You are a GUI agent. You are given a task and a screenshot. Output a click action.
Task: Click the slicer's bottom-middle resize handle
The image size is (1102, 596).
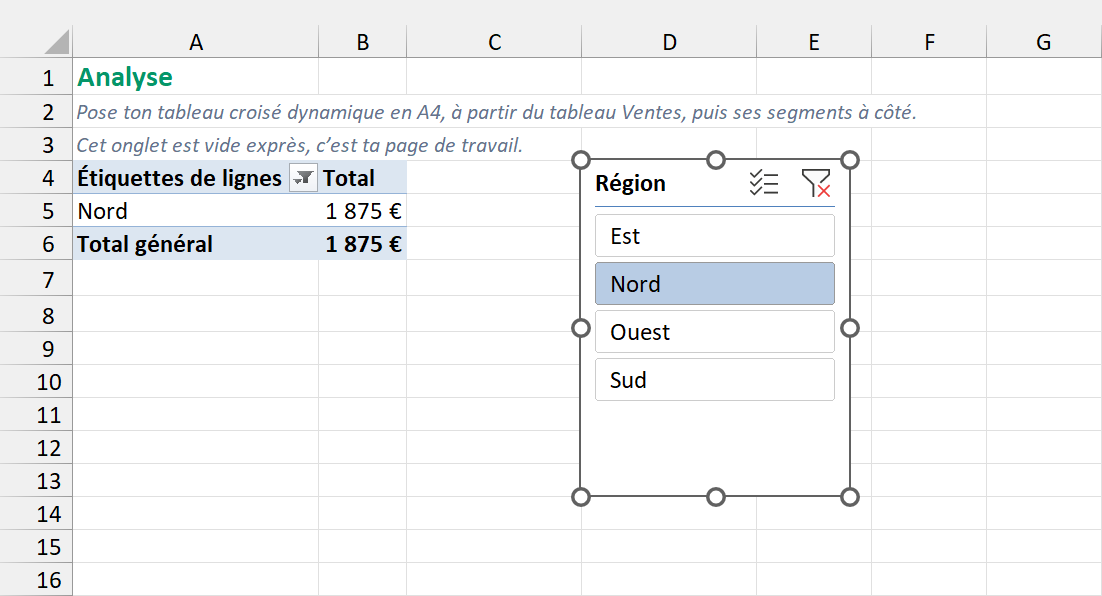tap(715, 497)
